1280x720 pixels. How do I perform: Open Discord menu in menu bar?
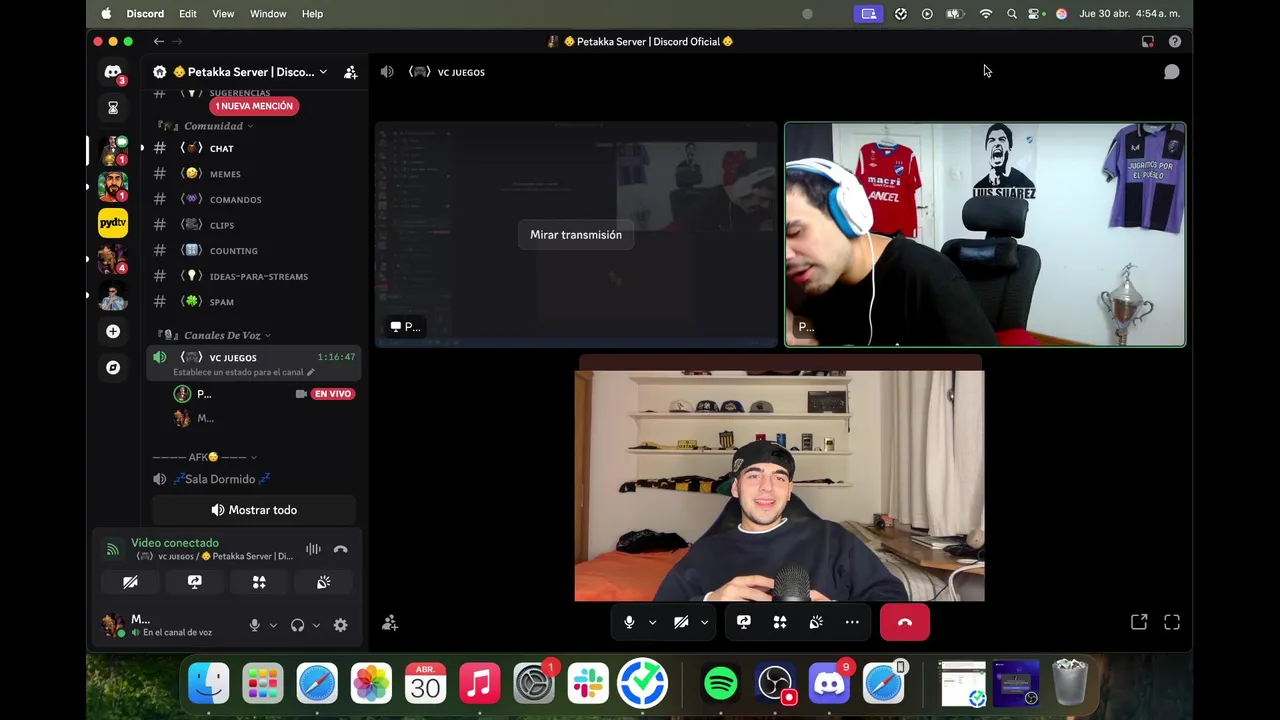[145, 14]
